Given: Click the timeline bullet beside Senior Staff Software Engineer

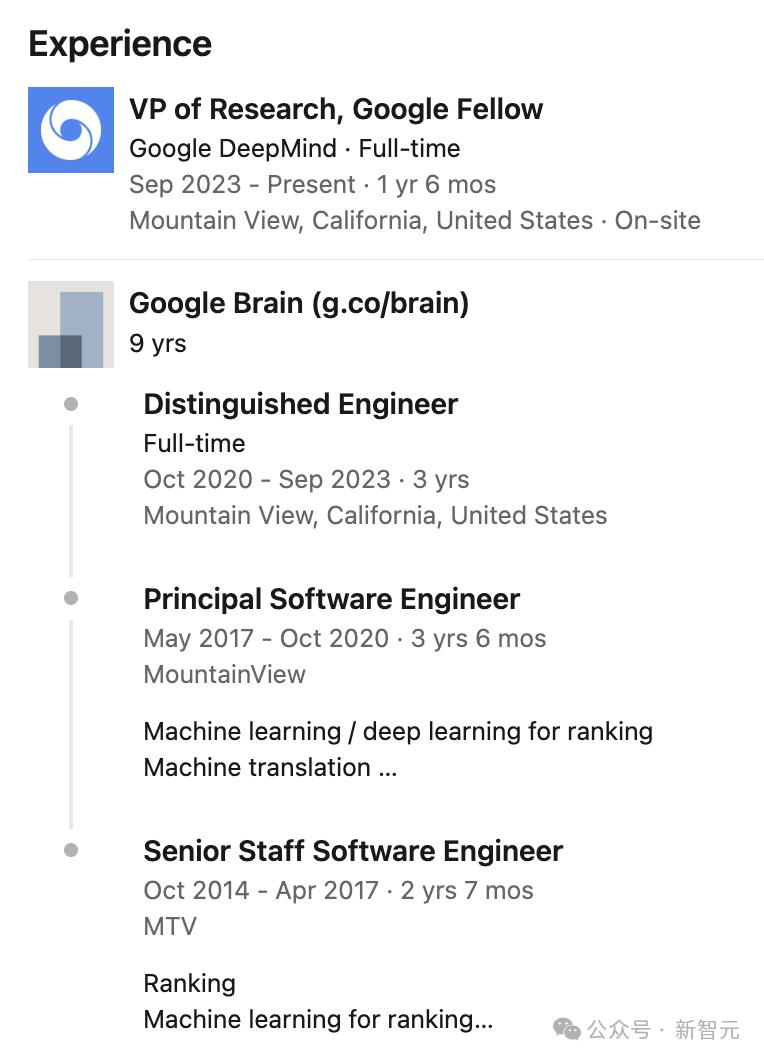Looking at the screenshot, I should 71,850.
